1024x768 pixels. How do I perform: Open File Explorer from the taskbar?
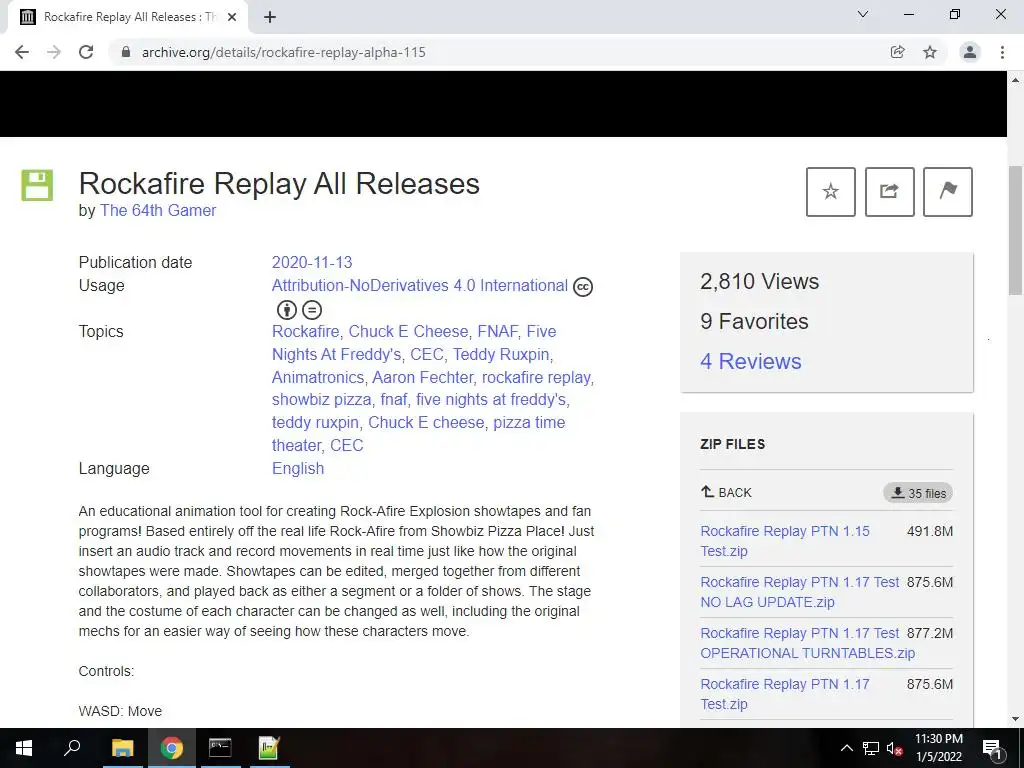point(122,748)
